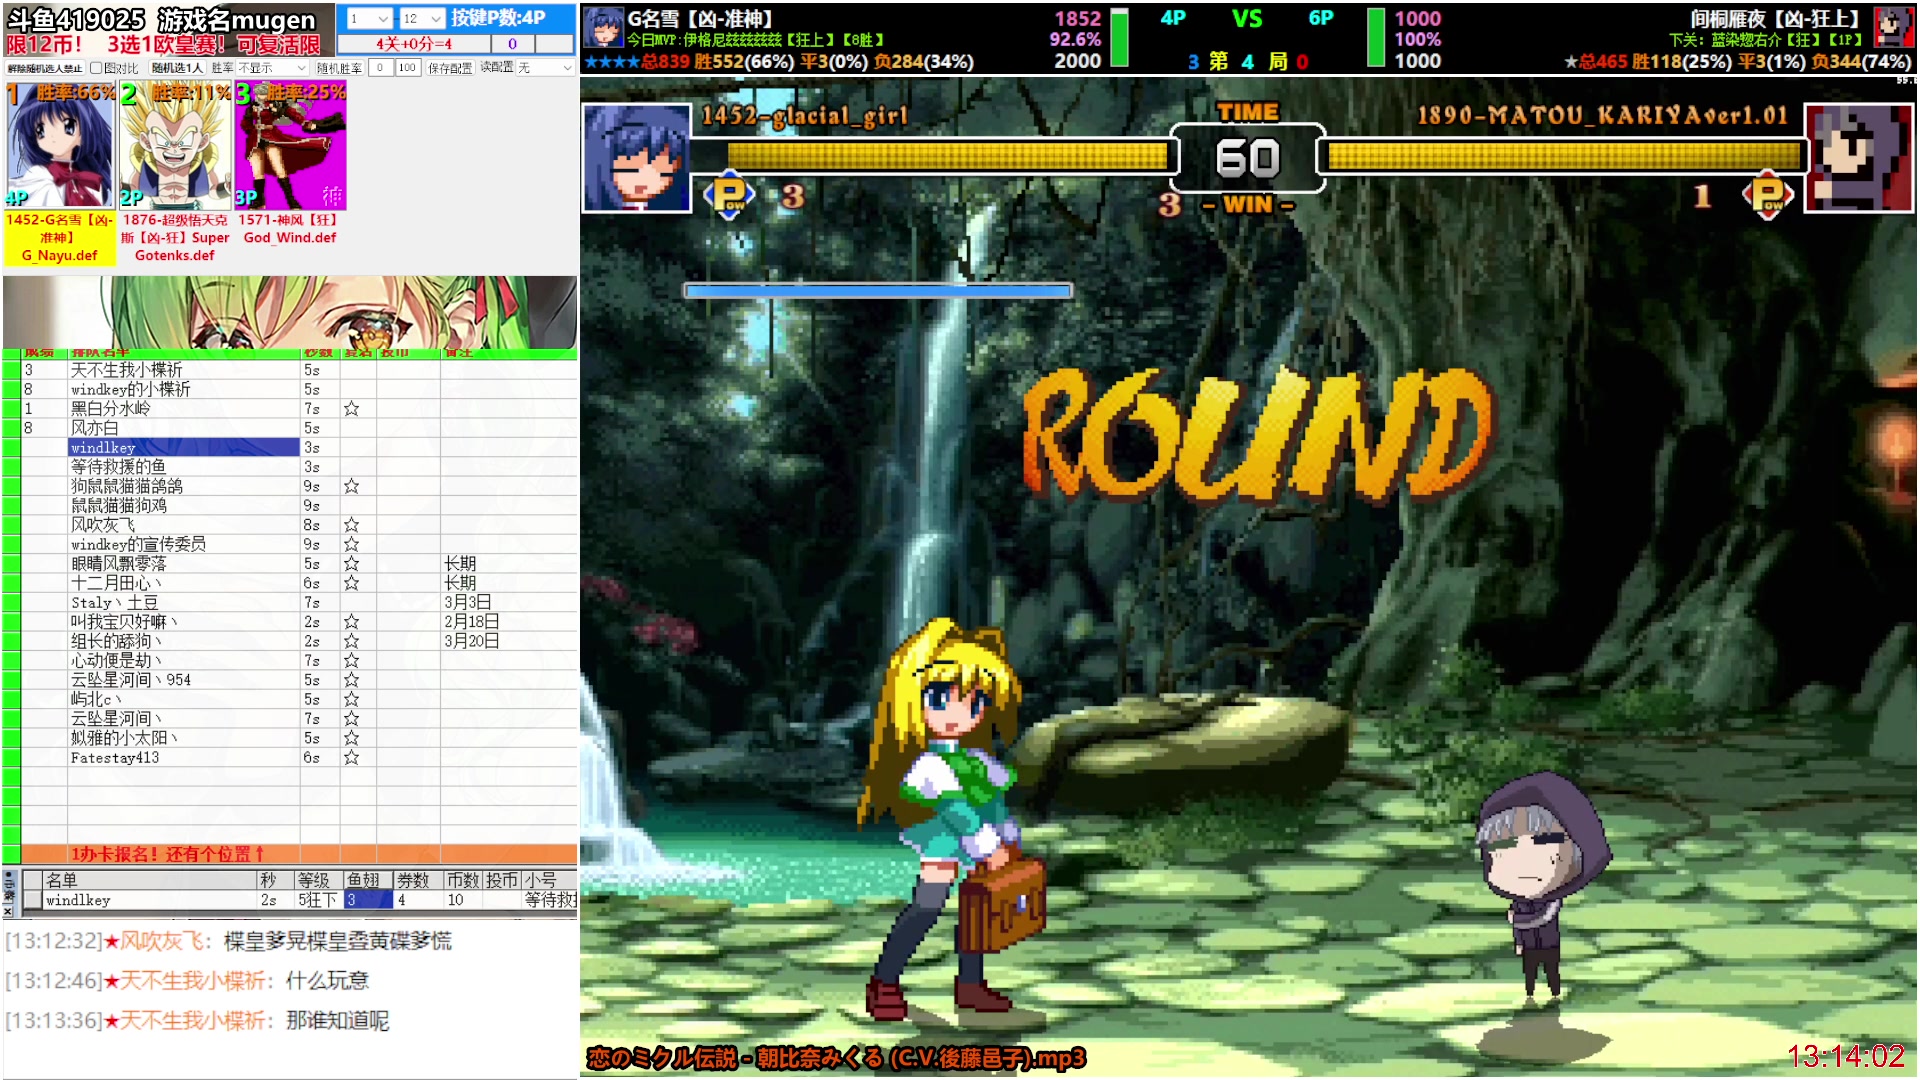Click the 券数 column header
This screenshot has height=1080, width=1920.
coord(418,881)
